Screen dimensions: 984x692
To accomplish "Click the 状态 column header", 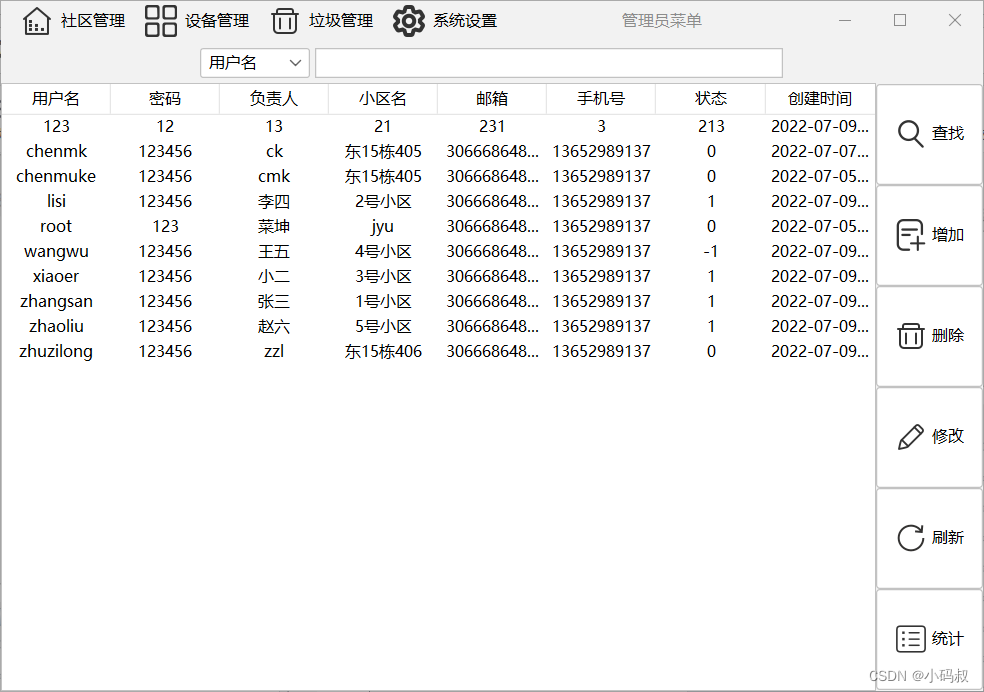I will (710, 99).
